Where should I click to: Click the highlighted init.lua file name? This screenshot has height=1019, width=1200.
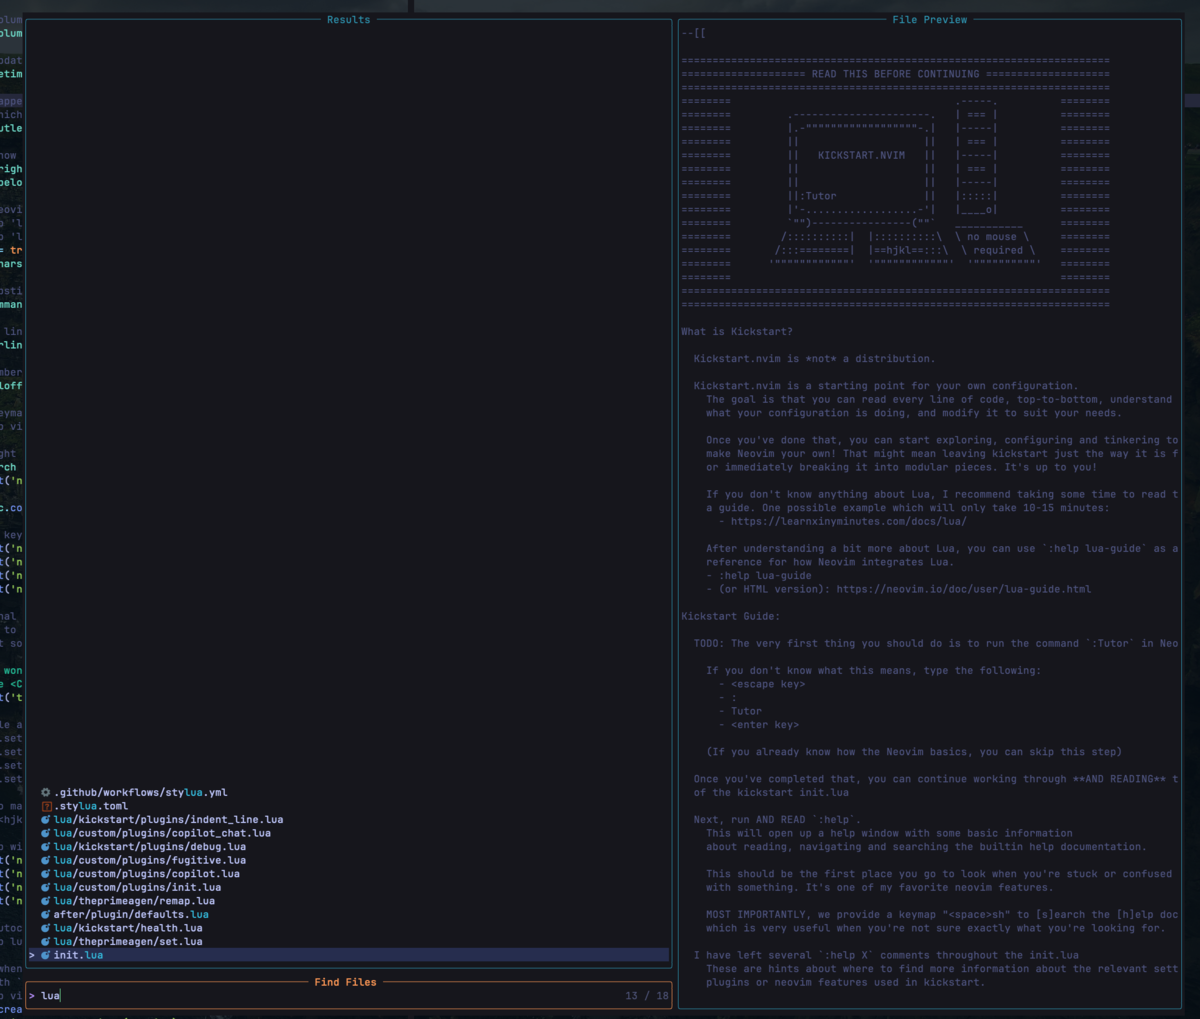click(78, 955)
